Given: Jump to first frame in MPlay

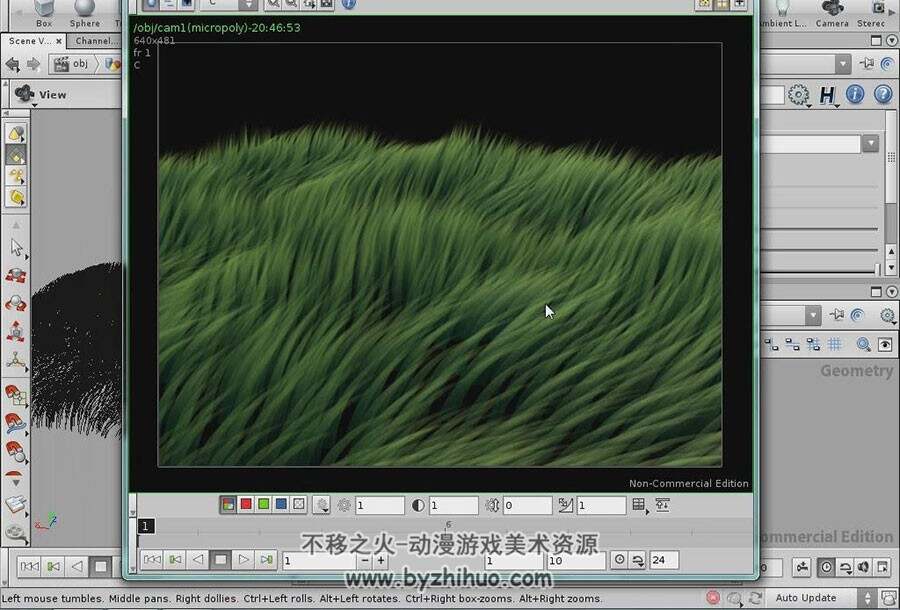Looking at the screenshot, I should click(152, 559).
